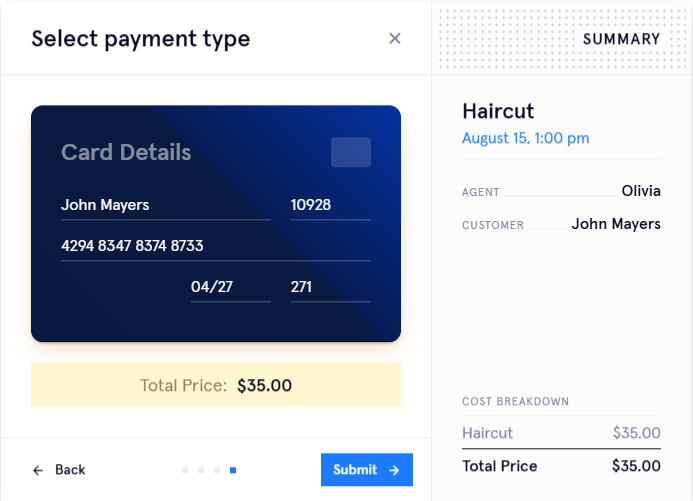Click the 04/27 expiration date field
Screen dimensions: 693x501
click(230, 287)
